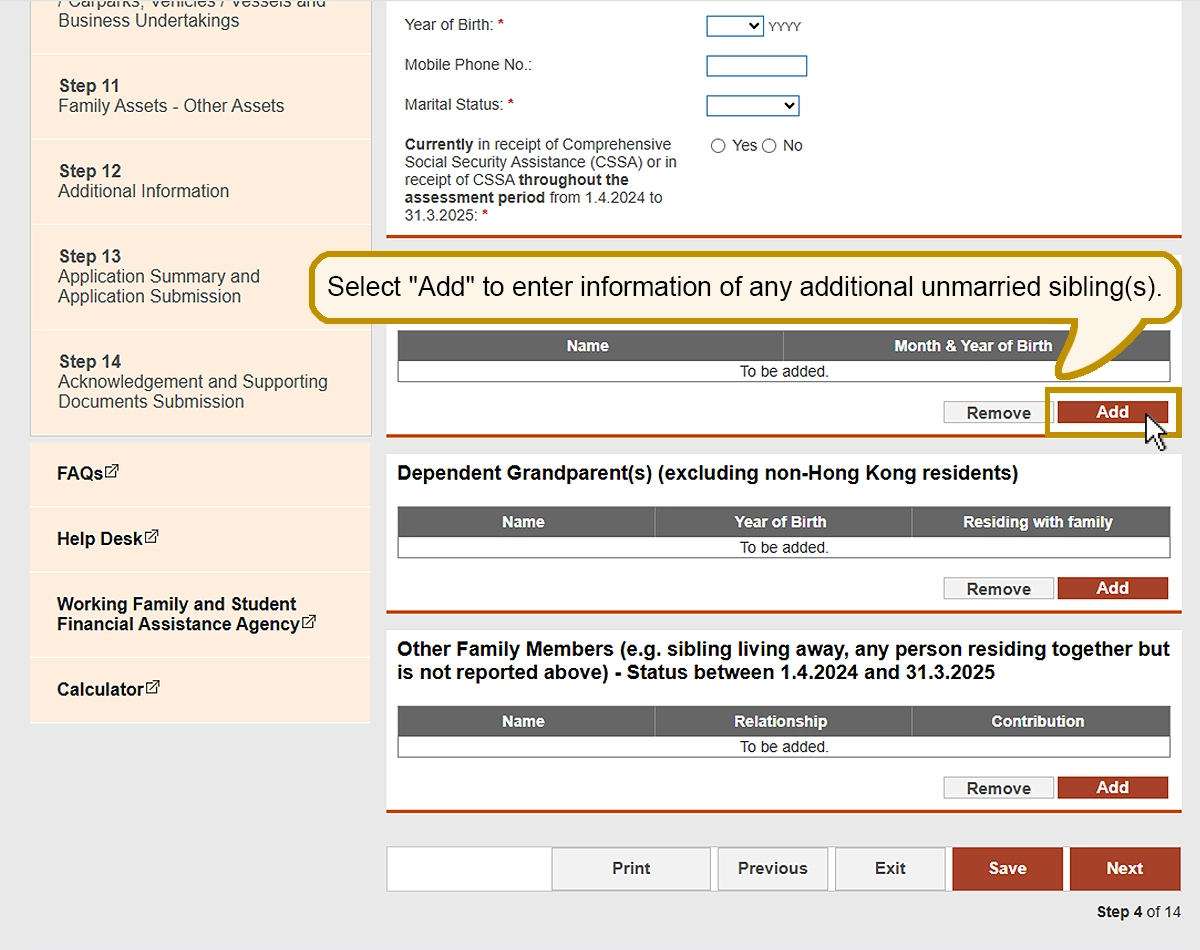
Task: Click Add under Dependent Grandparent(s)
Action: click(x=1112, y=588)
